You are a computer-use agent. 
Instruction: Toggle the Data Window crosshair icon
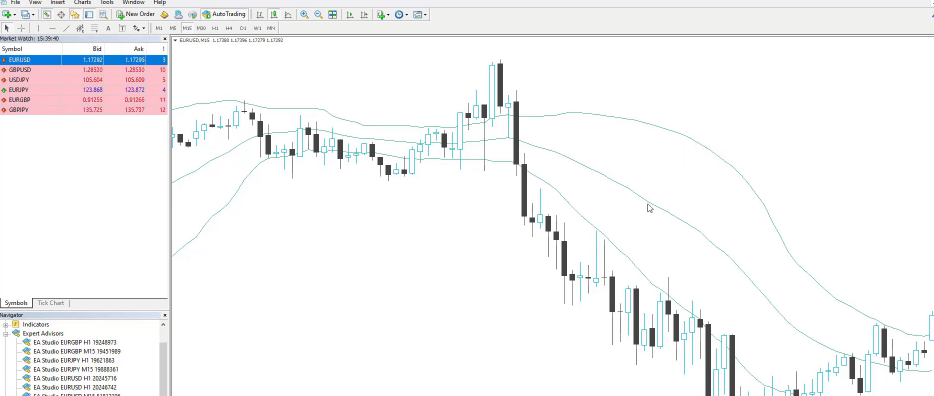(x=61, y=14)
